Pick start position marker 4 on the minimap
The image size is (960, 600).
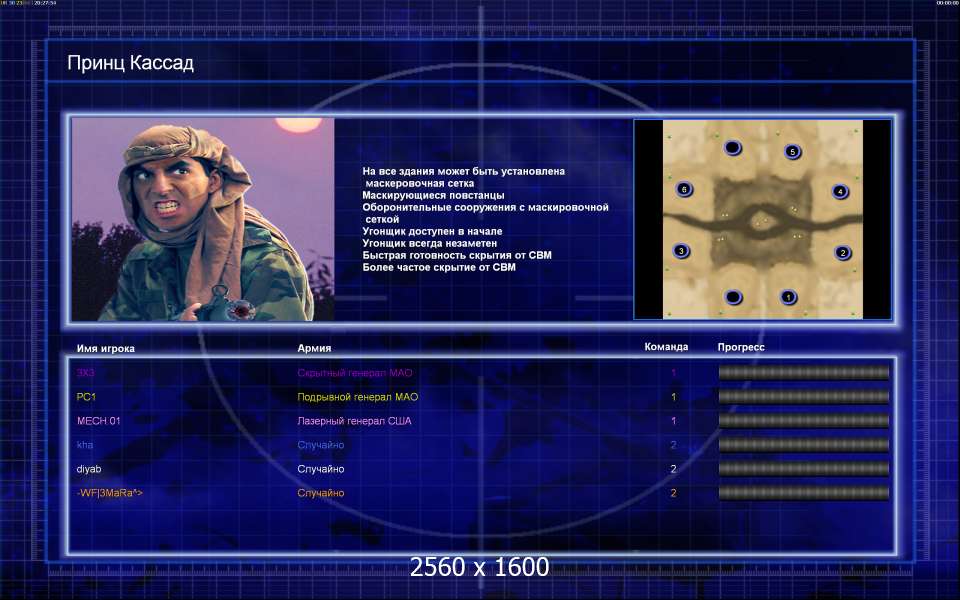pyautogui.click(x=840, y=191)
